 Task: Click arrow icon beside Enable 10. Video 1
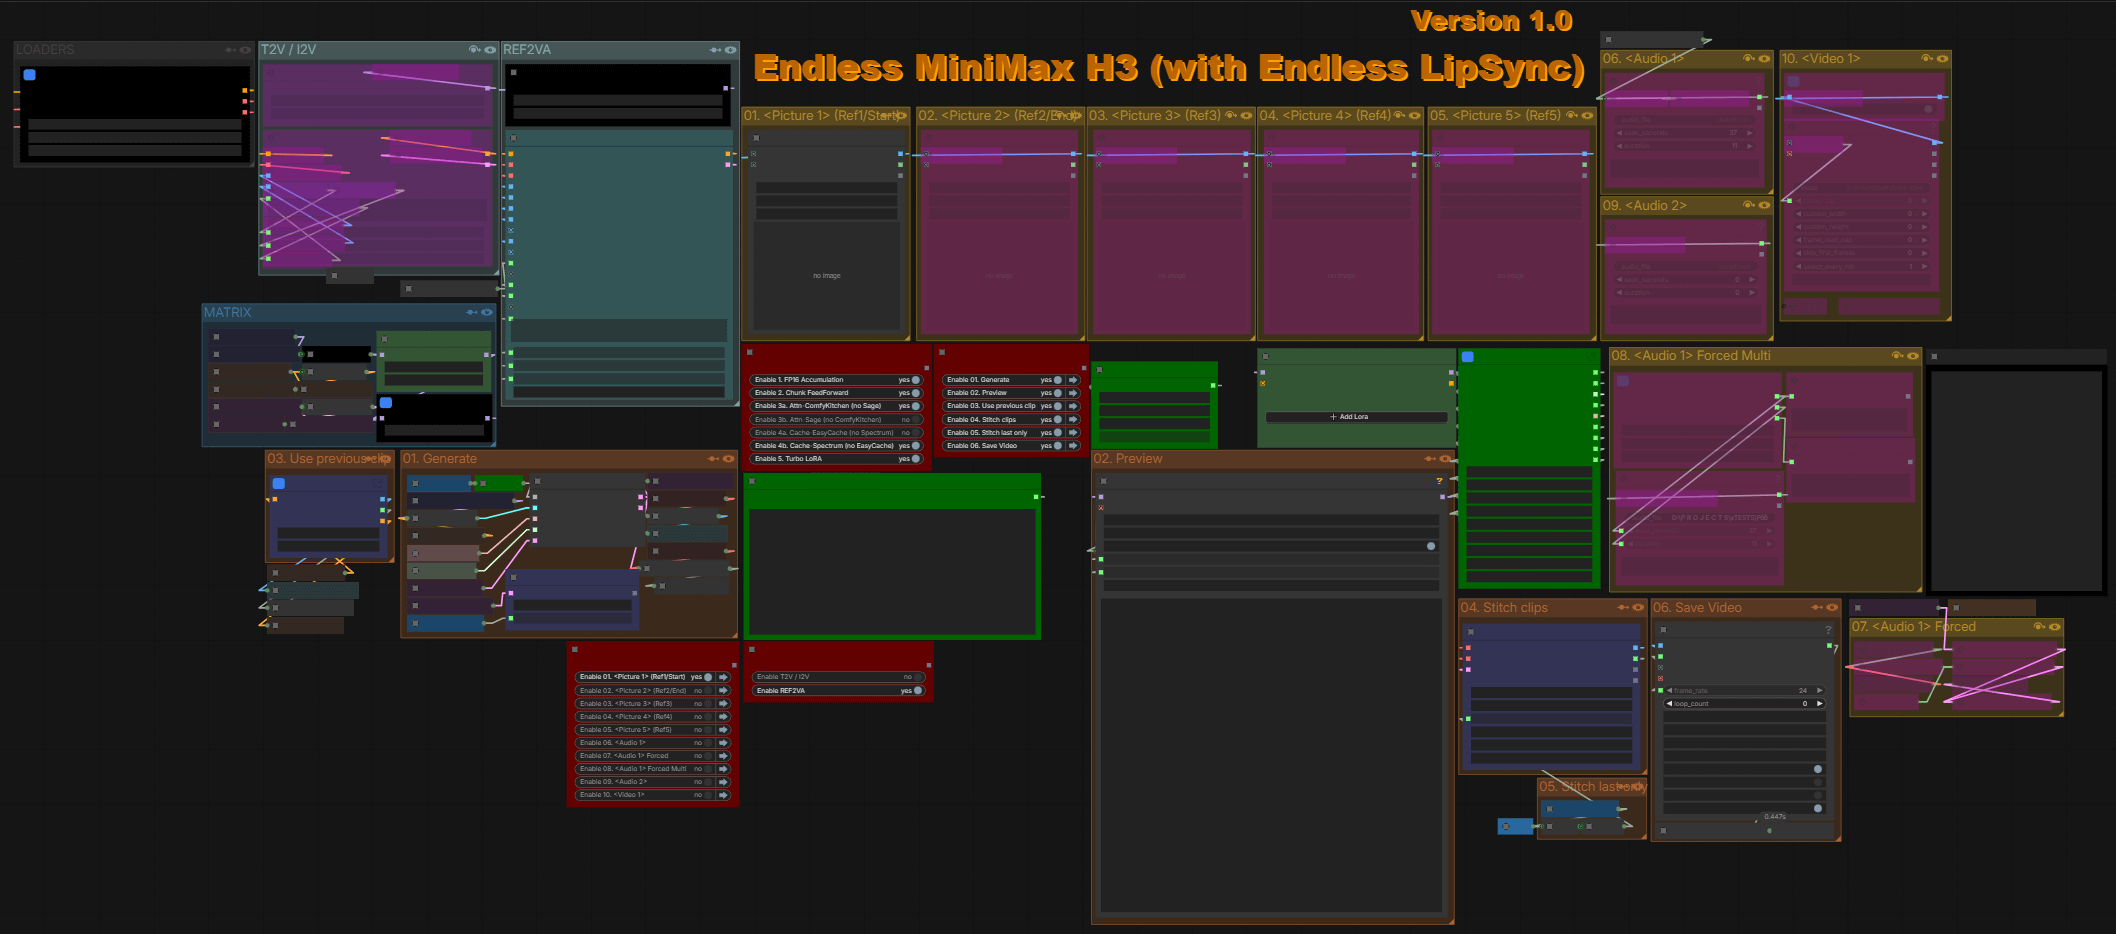[723, 795]
